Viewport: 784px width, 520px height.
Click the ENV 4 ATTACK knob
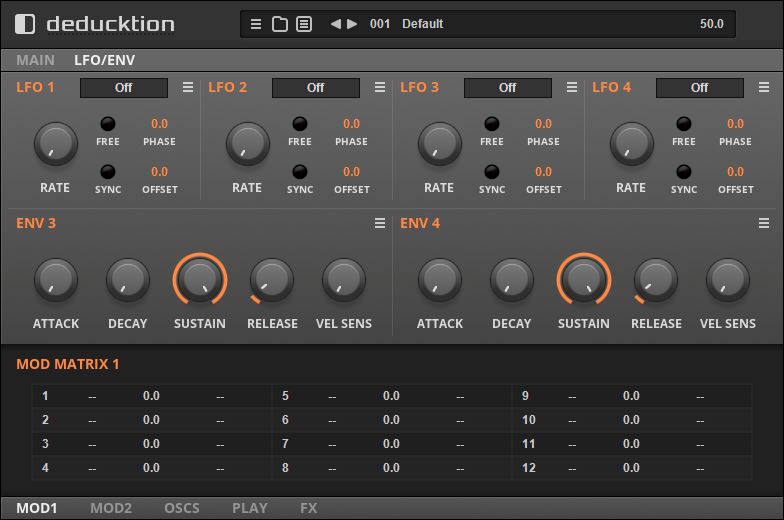click(x=440, y=280)
